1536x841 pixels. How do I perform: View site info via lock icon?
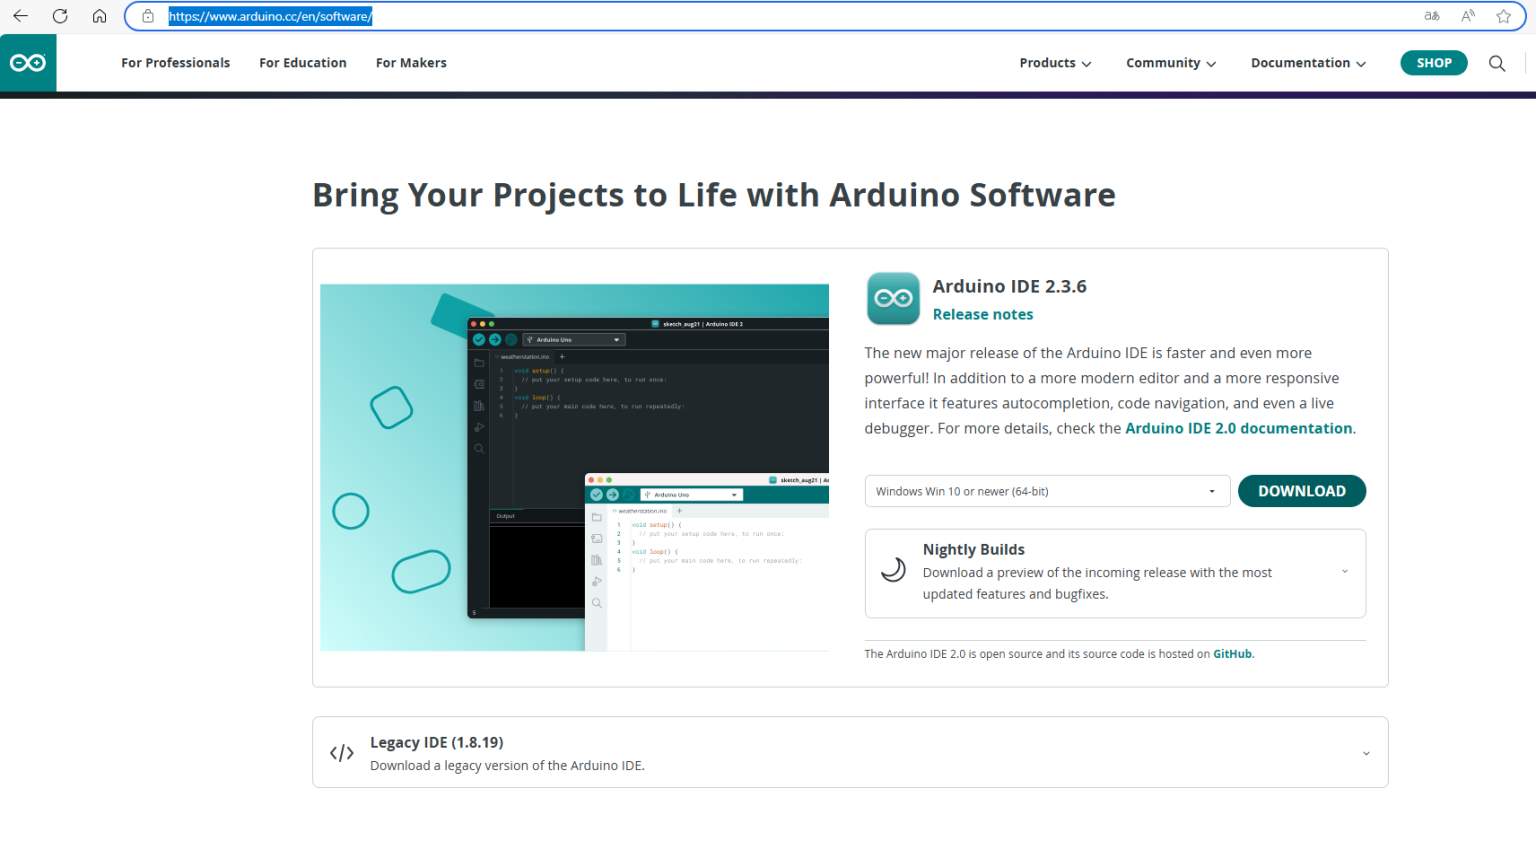click(x=148, y=16)
